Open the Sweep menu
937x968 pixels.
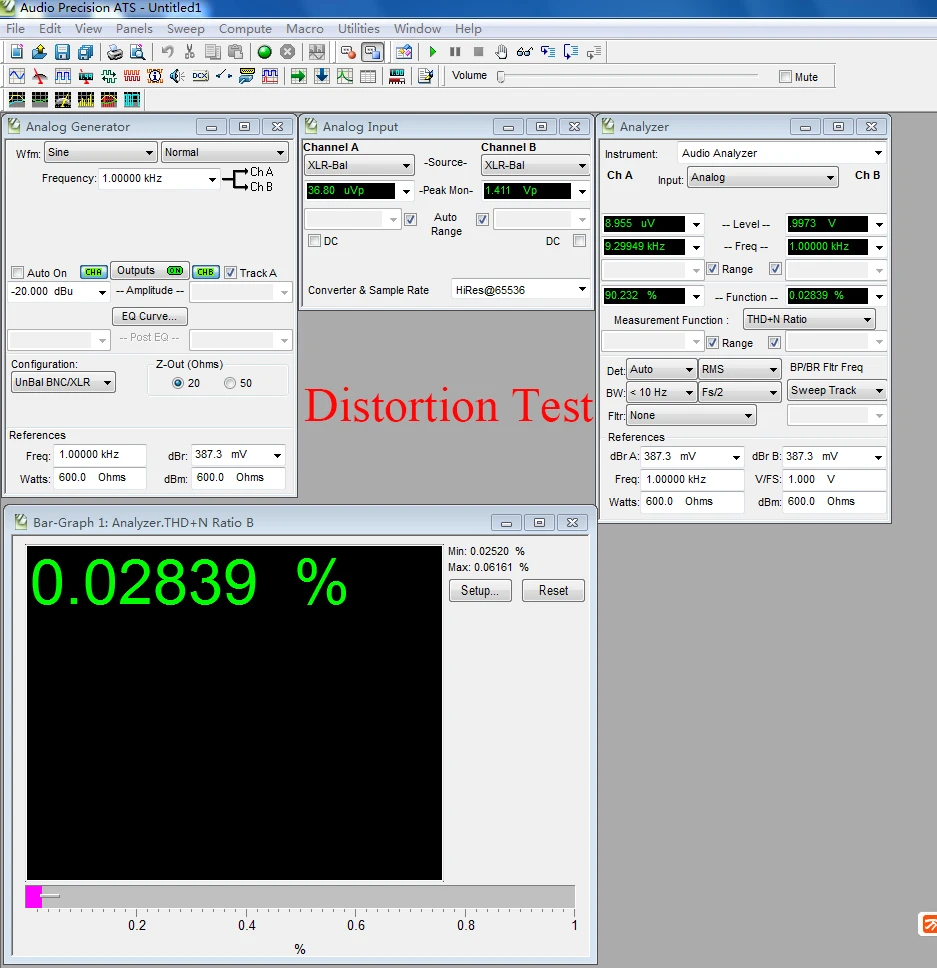pyautogui.click(x=185, y=29)
